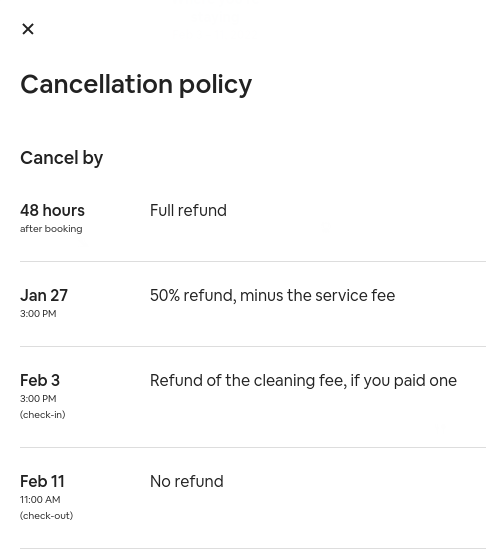Select the Jan 27 deadline date
The height and width of the screenshot is (549, 486).
click(44, 295)
